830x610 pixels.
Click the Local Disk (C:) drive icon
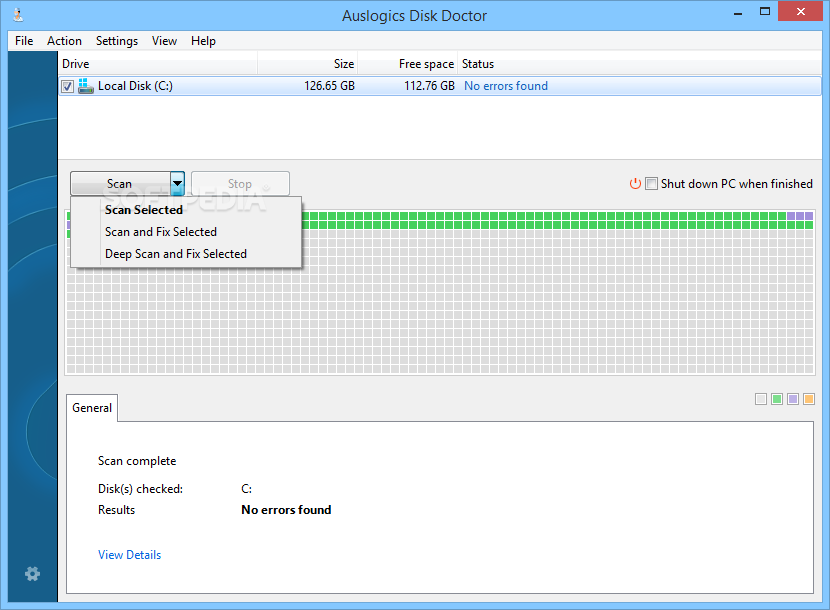86,86
